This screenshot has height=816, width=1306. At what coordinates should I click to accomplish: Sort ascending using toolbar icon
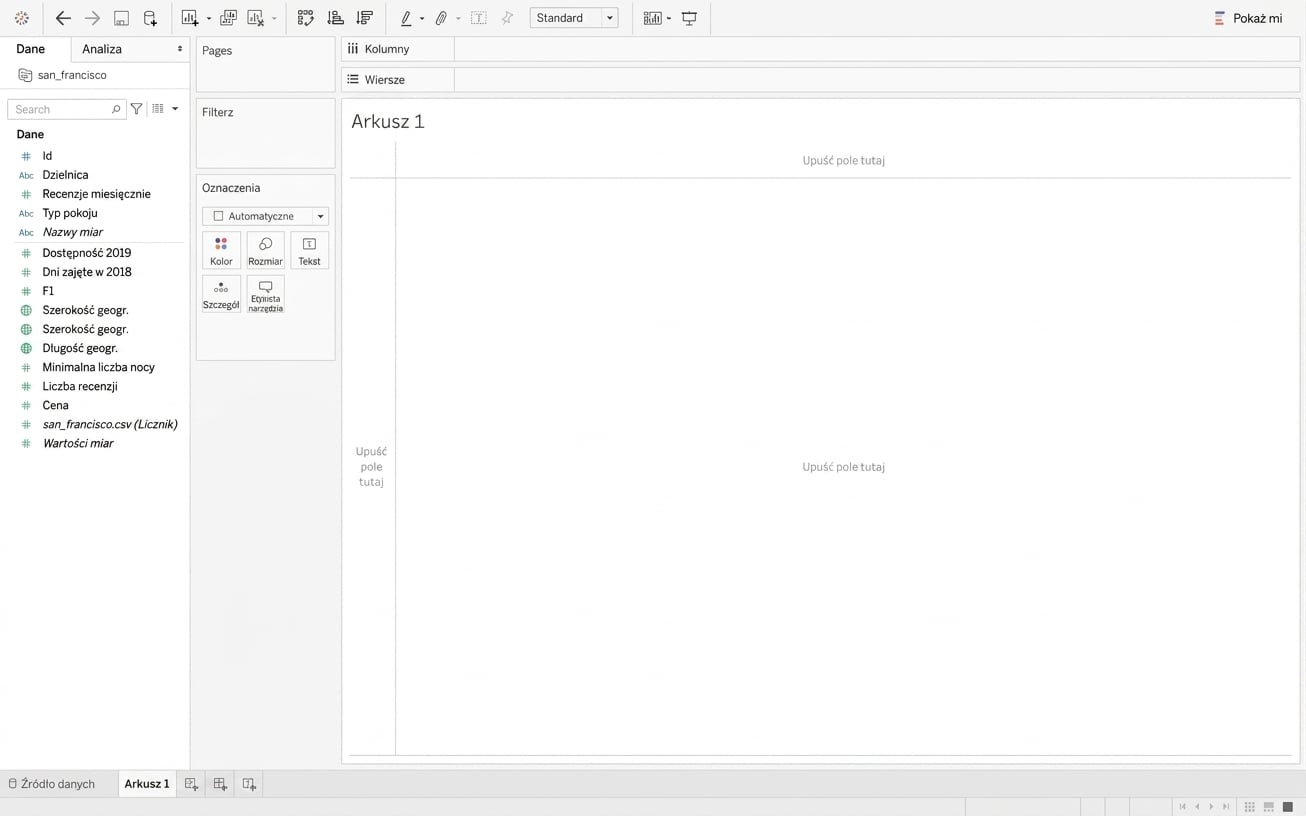pos(336,18)
